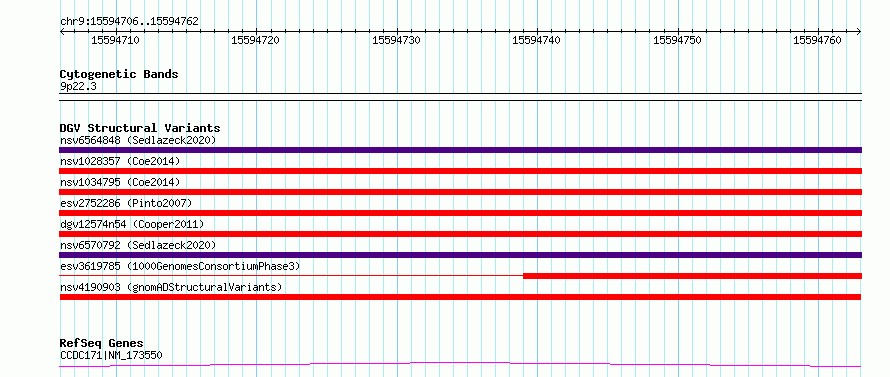Screen dimensions: 890x377
Task: Click label esv2752286 (Pinto2007)
Action: (126, 203)
